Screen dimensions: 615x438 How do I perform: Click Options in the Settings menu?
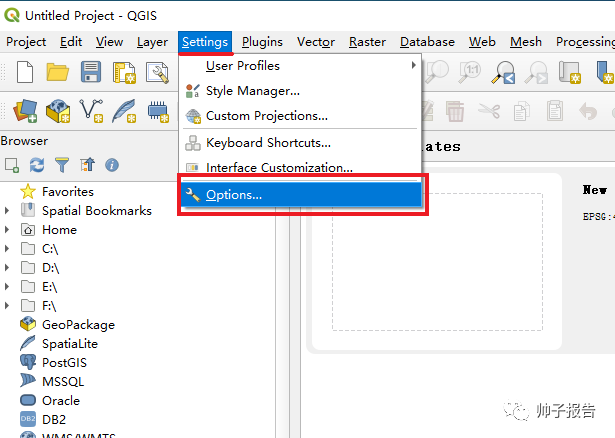pos(300,194)
